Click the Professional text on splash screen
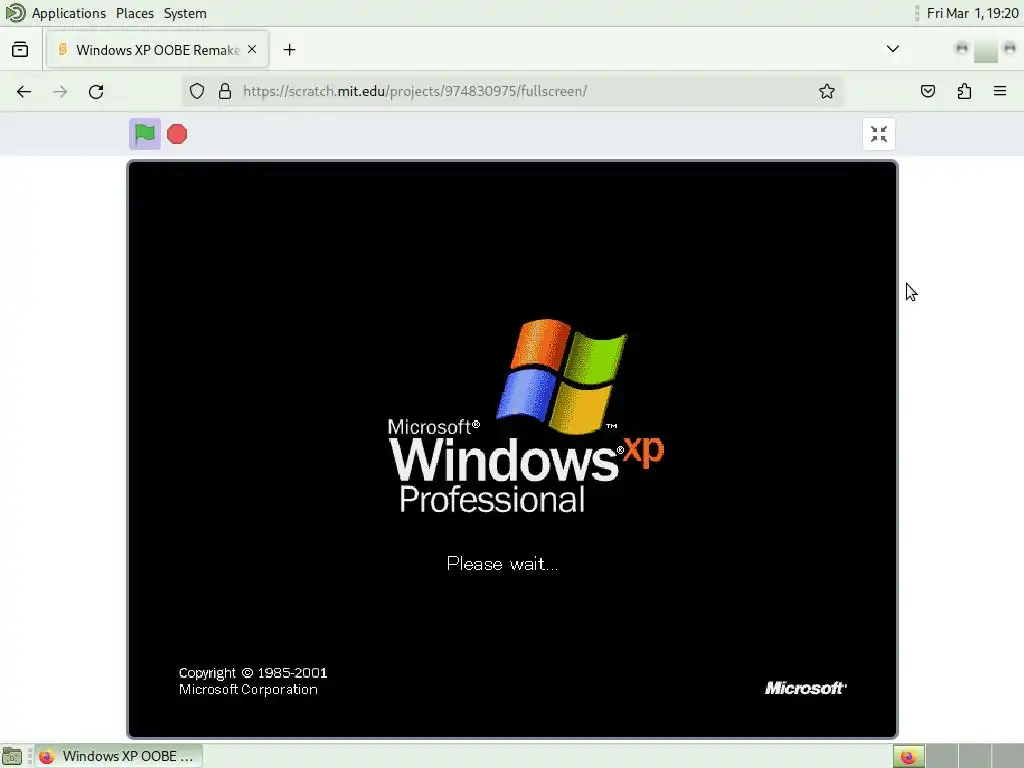The image size is (1024, 768). pos(492,500)
